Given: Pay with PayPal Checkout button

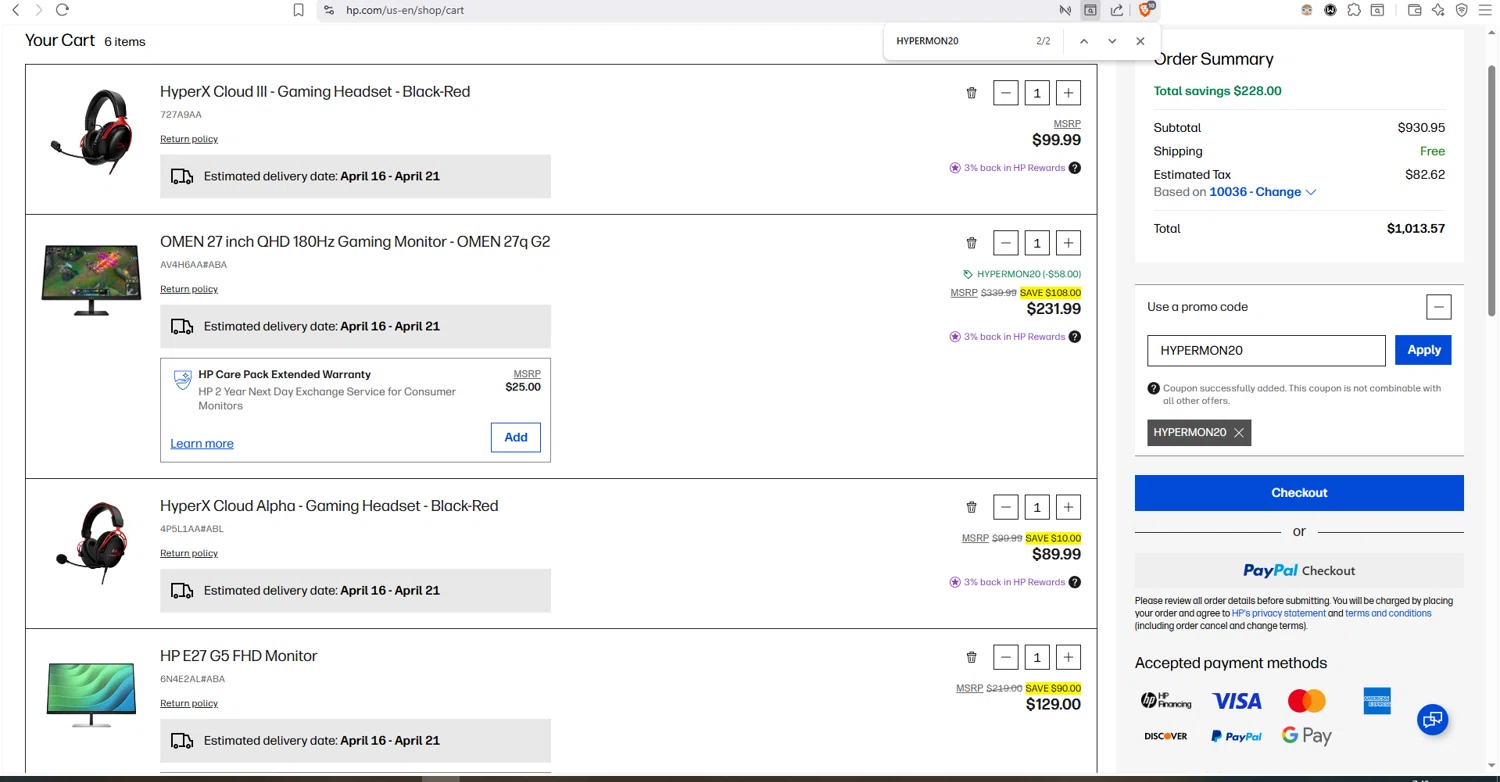Looking at the screenshot, I should tap(1299, 570).
